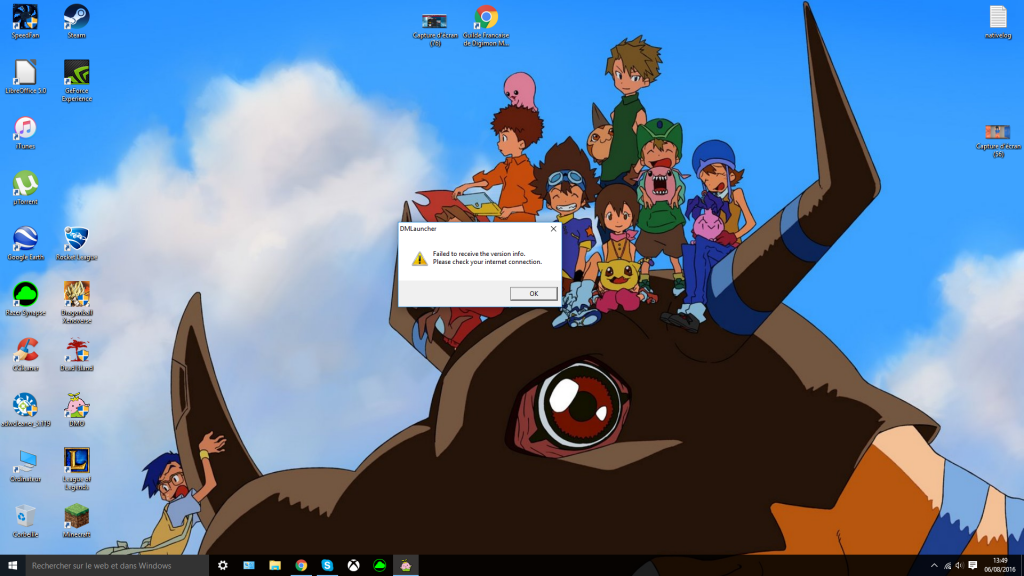Click the Rechercher sur le web search box
This screenshot has width=1024, height=576.
pyautogui.click(x=117, y=566)
